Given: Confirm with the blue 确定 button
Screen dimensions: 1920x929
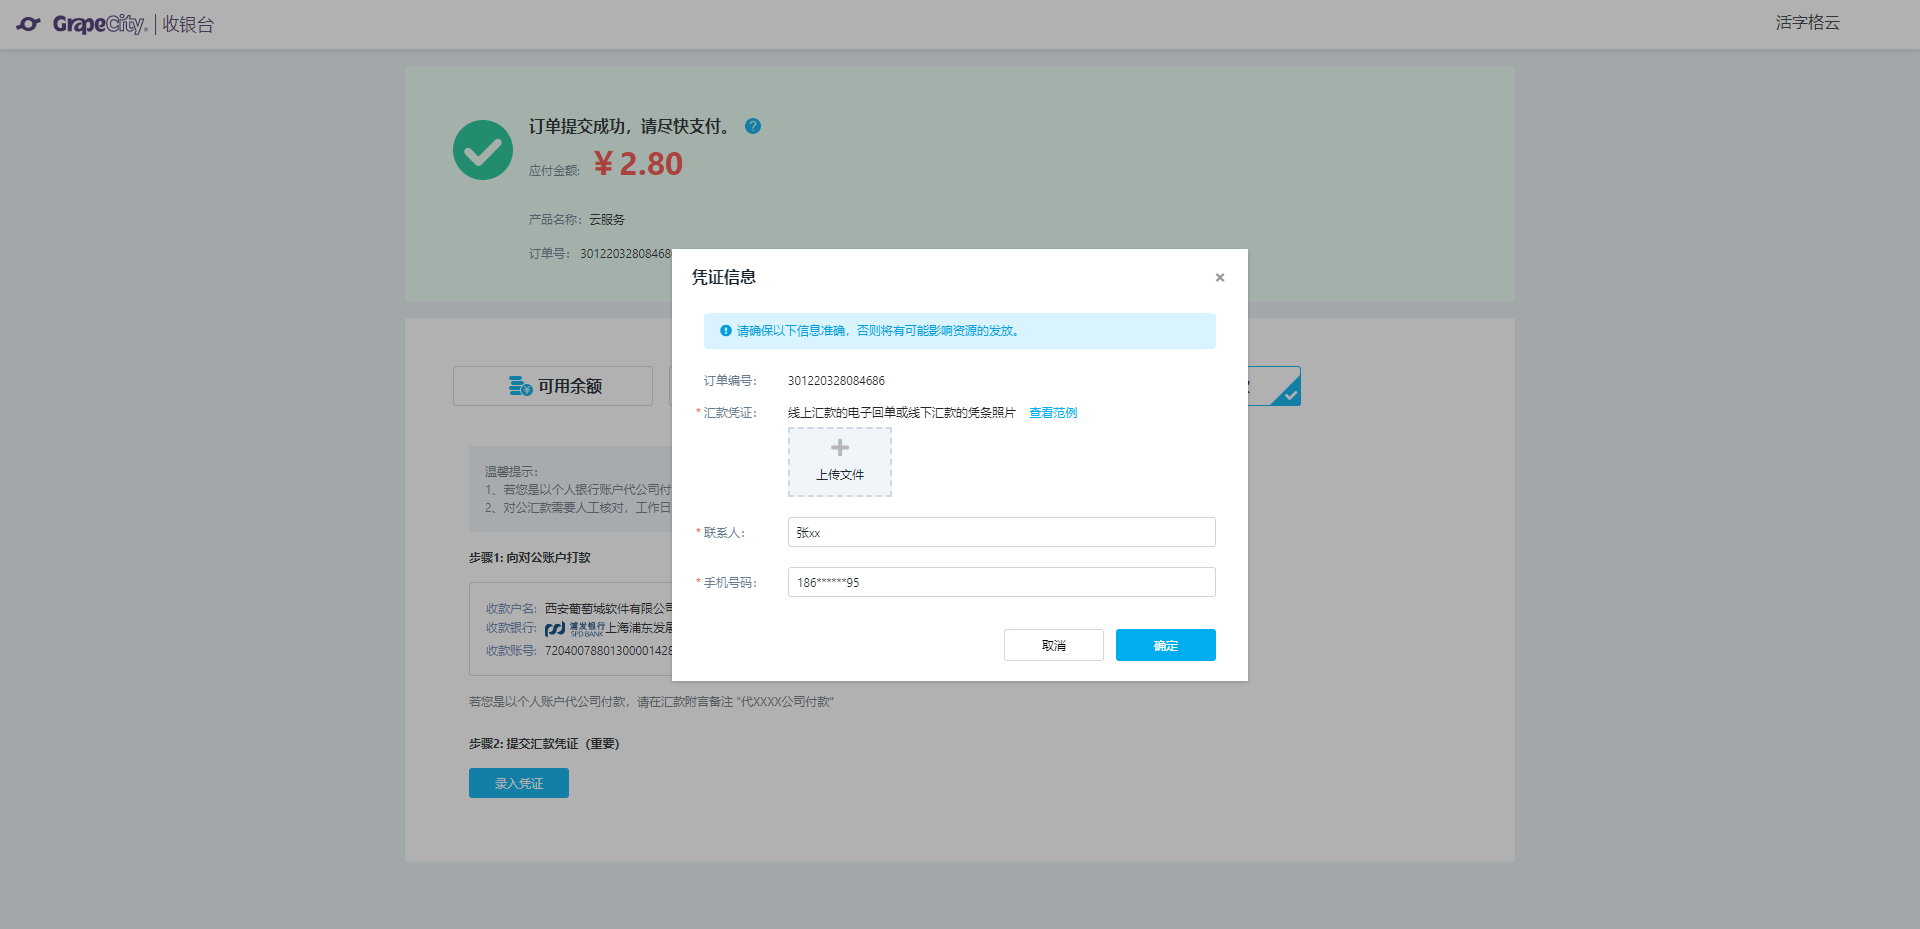Looking at the screenshot, I should pyautogui.click(x=1165, y=645).
